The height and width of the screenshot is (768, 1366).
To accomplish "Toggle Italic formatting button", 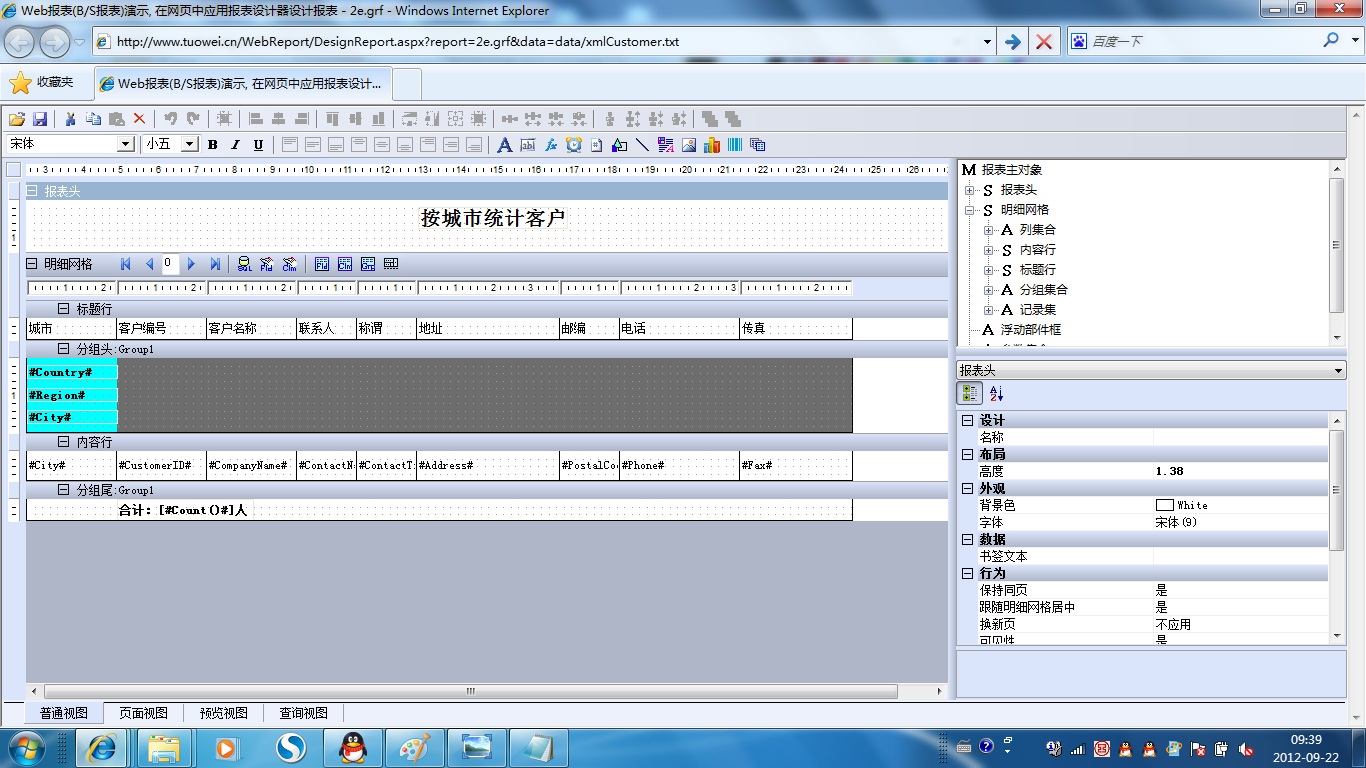I will [x=235, y=145].
